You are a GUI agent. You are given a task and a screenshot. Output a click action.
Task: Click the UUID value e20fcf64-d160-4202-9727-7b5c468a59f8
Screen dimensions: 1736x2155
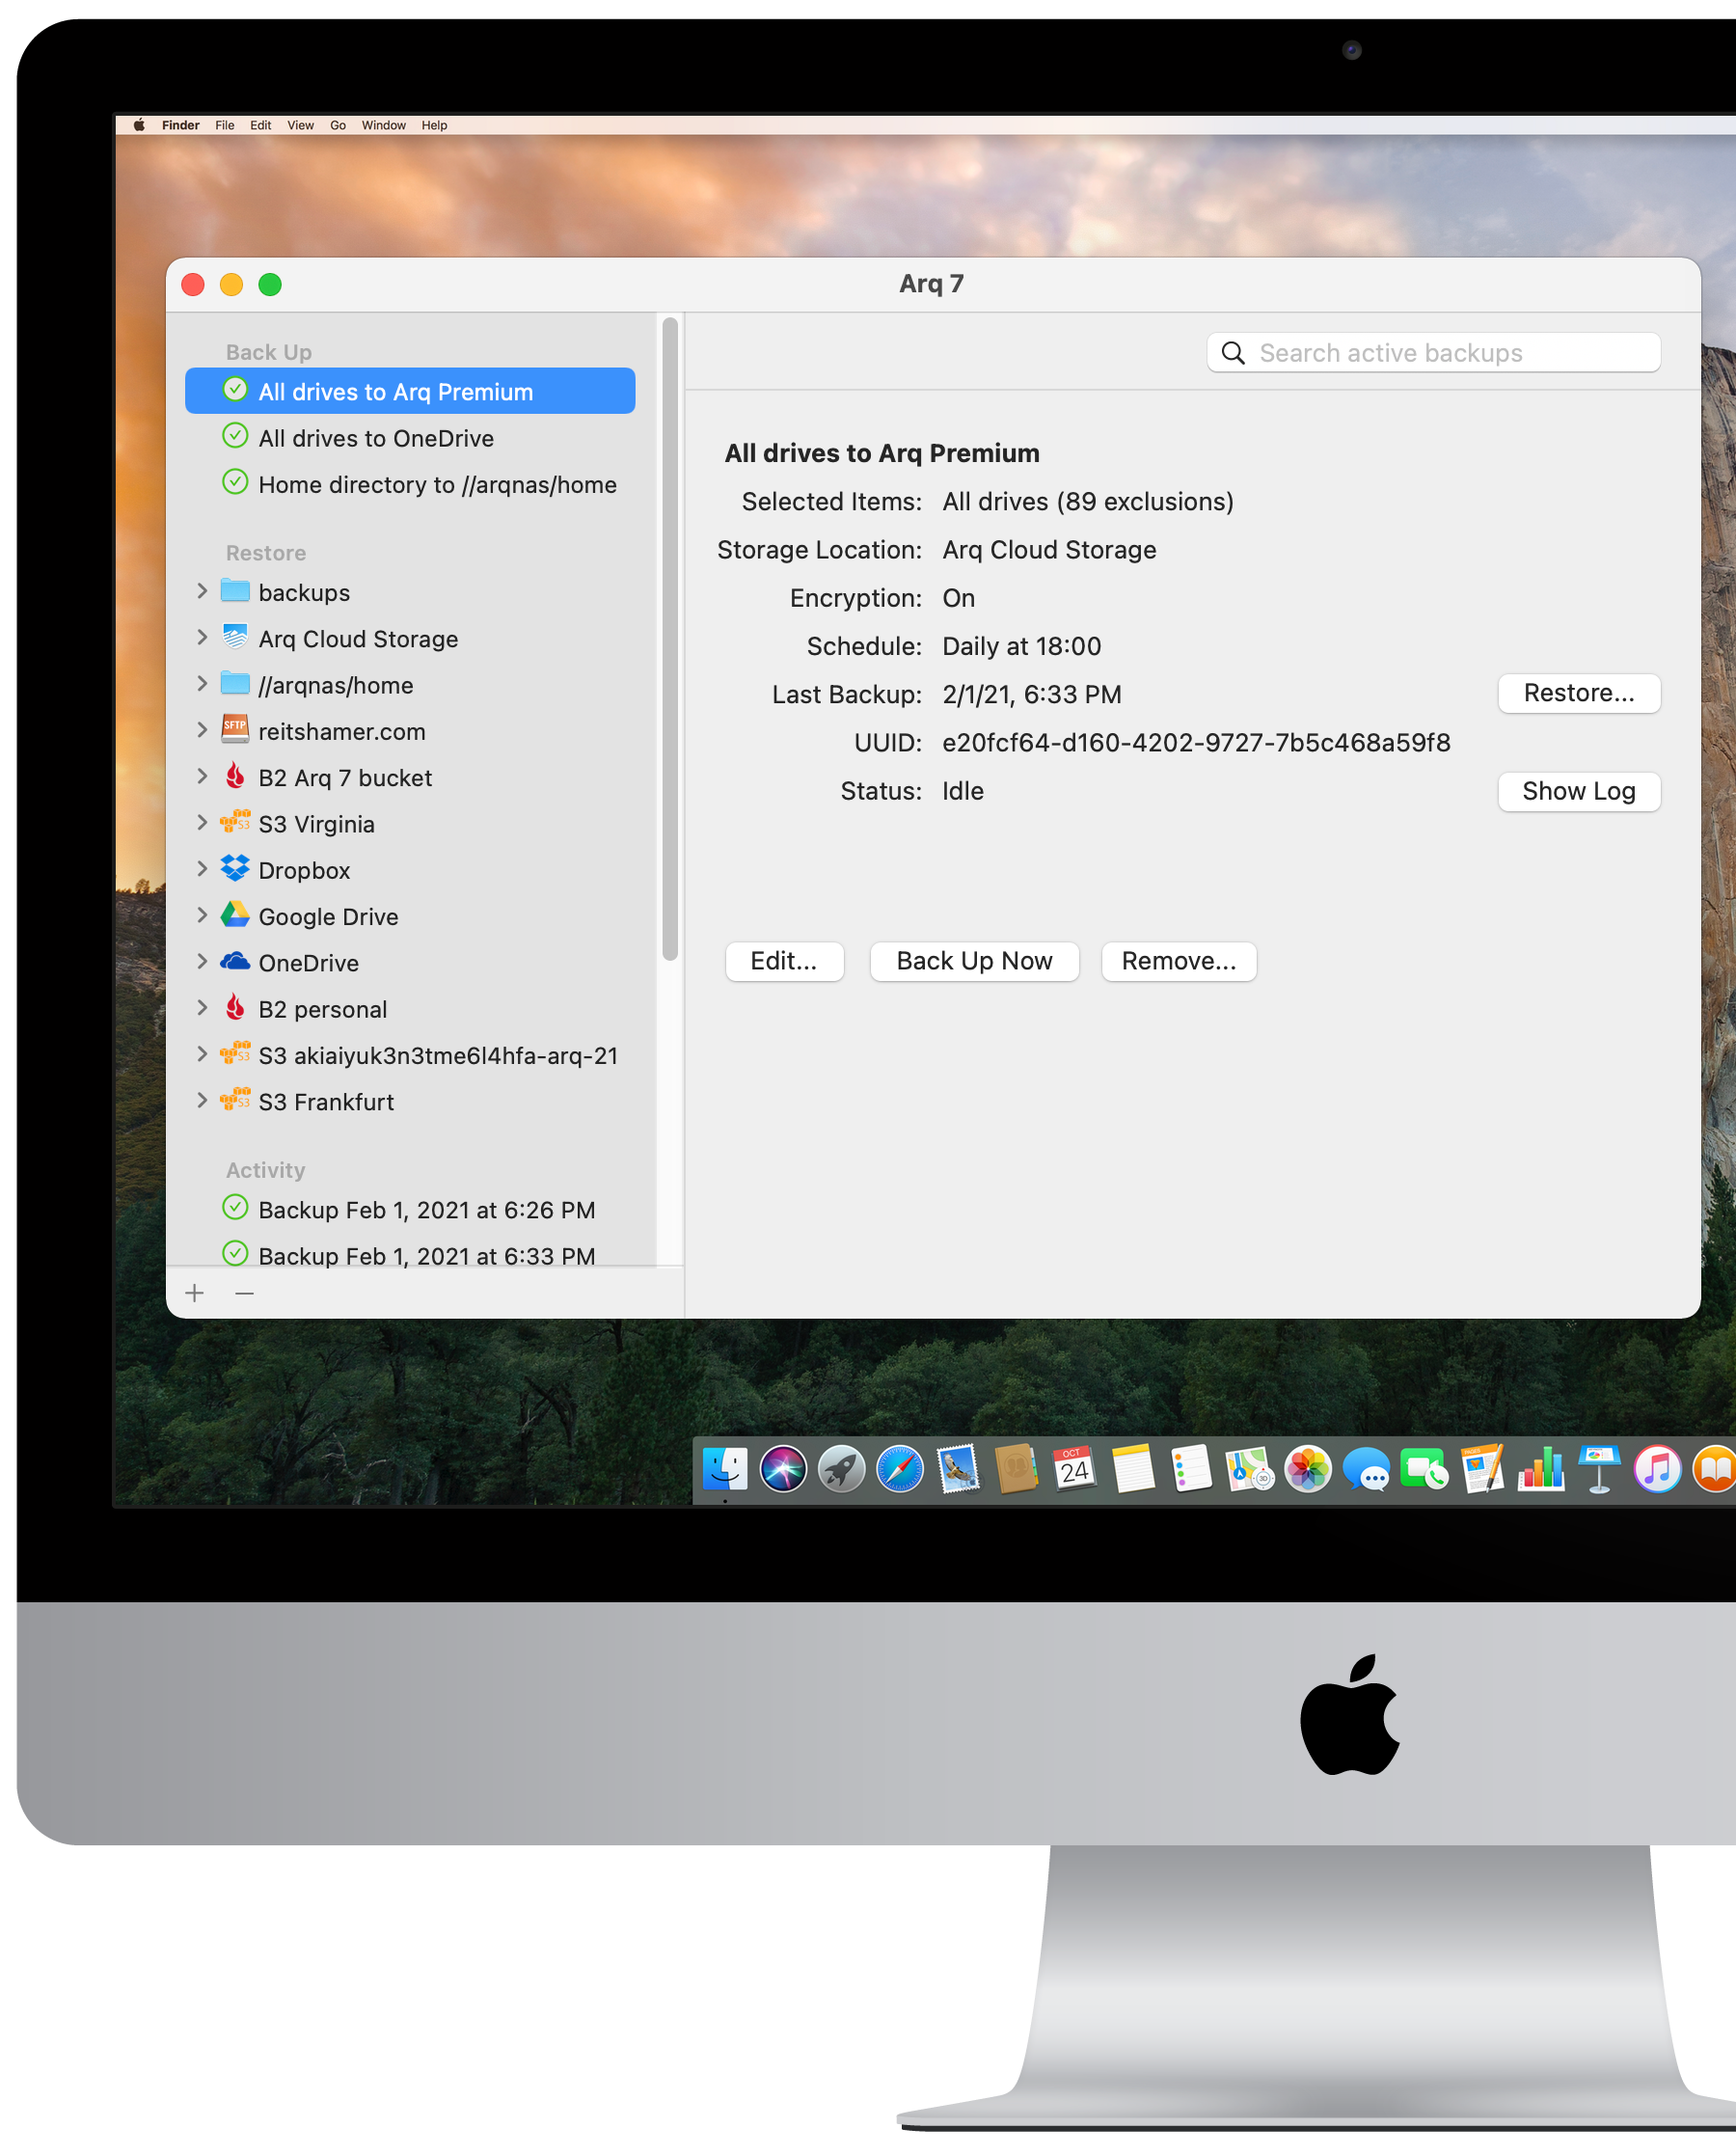1196,743
